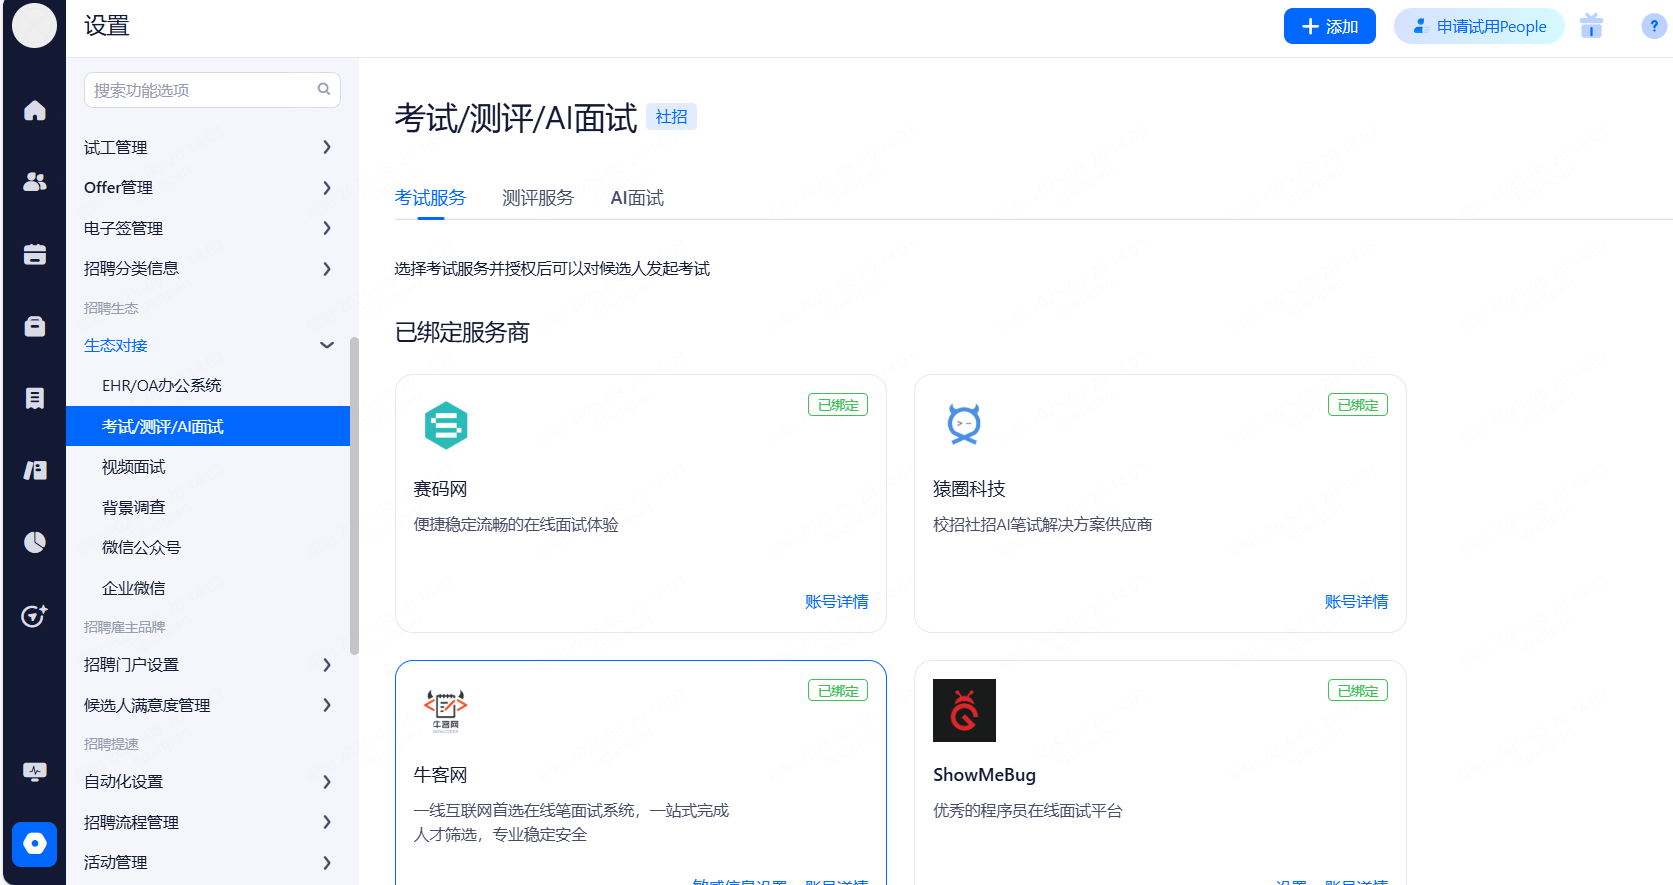Image resolution: width=1673 pixels, height=885 pixels.
Task: Click the pie chart reports icon
Action: pyautogui.click(x=35, y=542)
